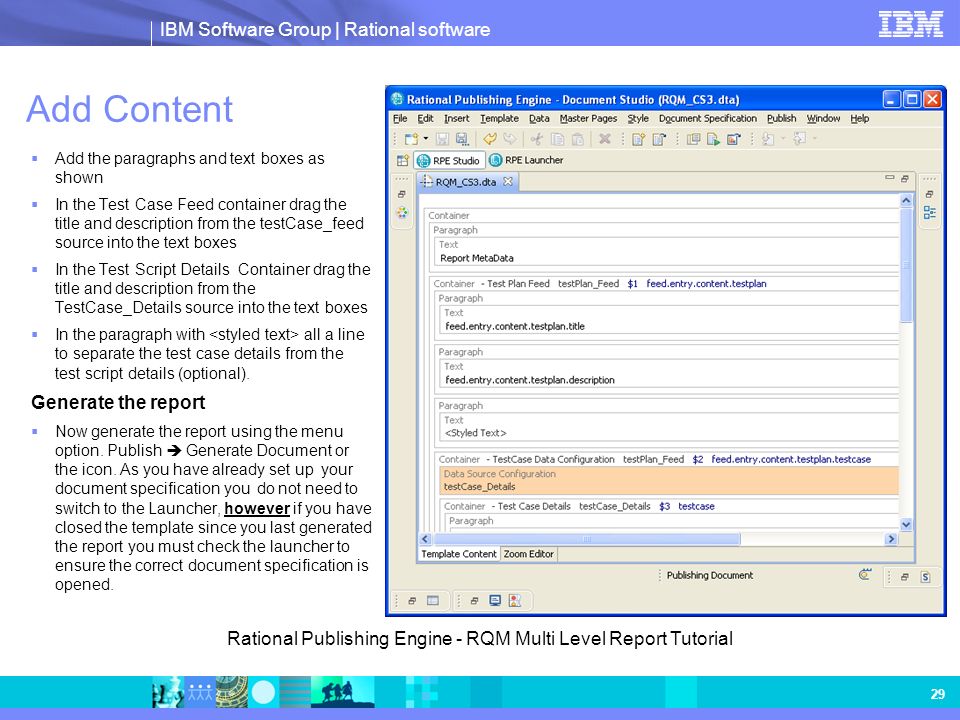Switch to the RPE Launcher perspective
Viewport: 960px width, 720px height.
[526, 160]
